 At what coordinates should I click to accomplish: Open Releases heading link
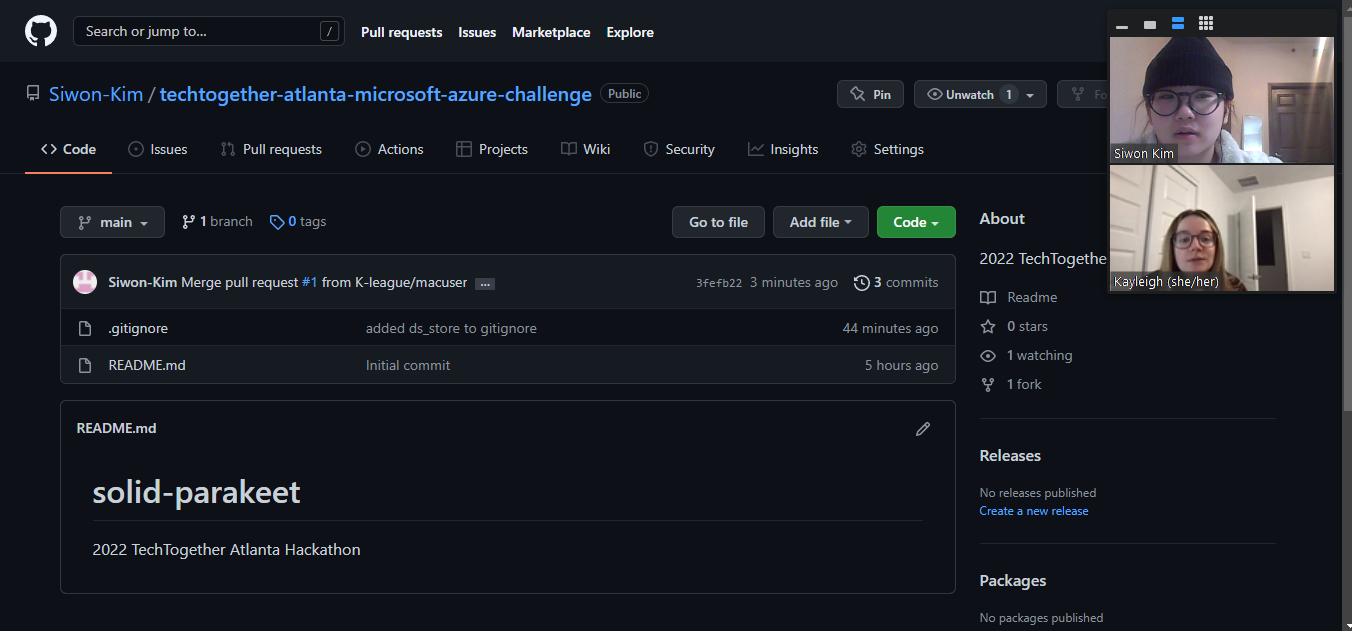click(1010, 455)
